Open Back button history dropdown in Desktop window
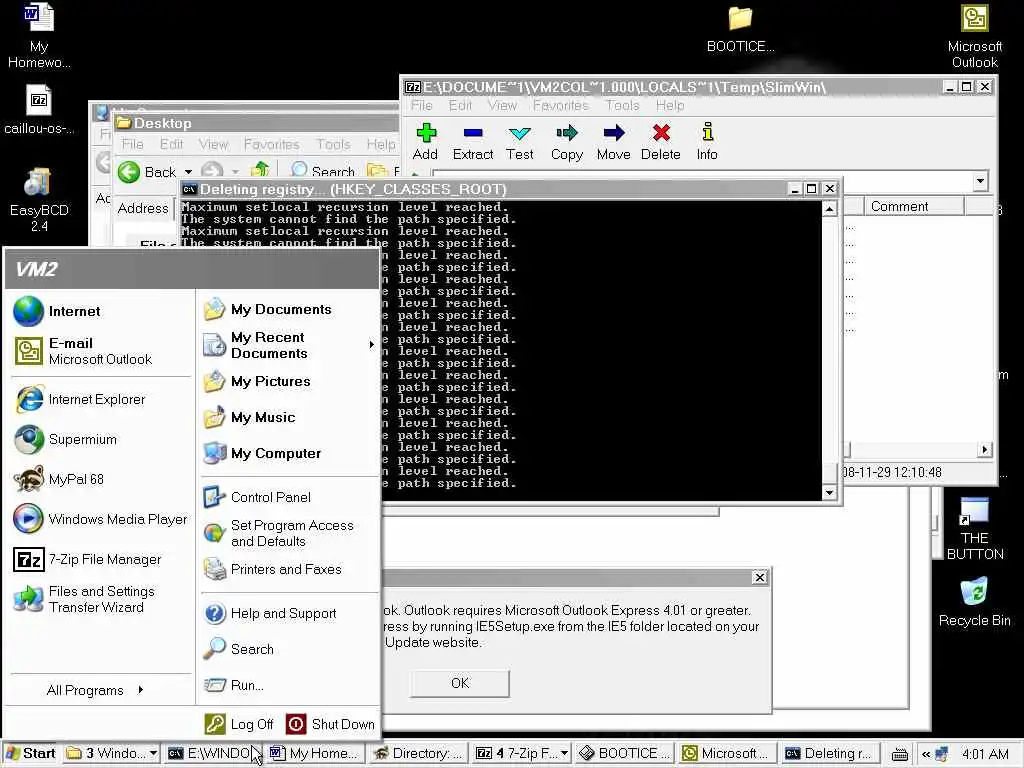The height and width of the screenshot is (768, 1024). [188, 172]
